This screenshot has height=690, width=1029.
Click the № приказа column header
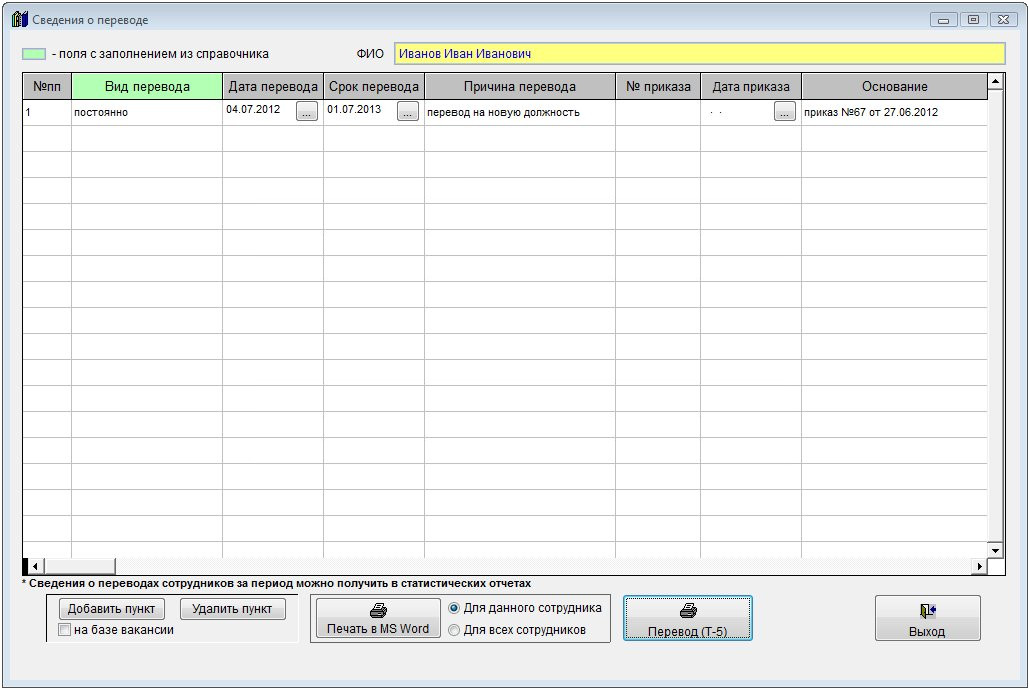(658, 87)
